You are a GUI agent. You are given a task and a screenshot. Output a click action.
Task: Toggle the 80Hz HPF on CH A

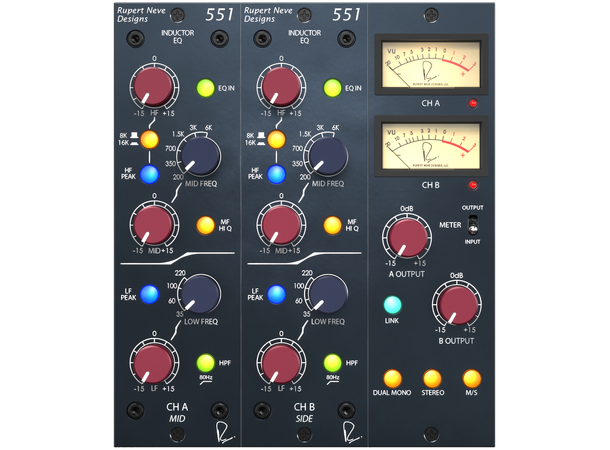point(205,363)
